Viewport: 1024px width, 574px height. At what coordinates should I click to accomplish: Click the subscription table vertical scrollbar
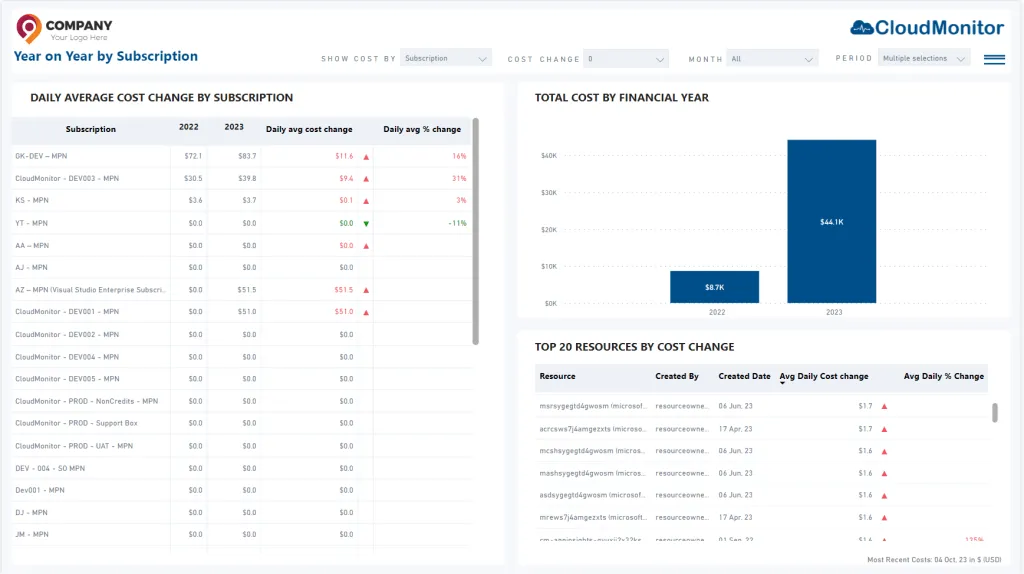pos(475,231)
